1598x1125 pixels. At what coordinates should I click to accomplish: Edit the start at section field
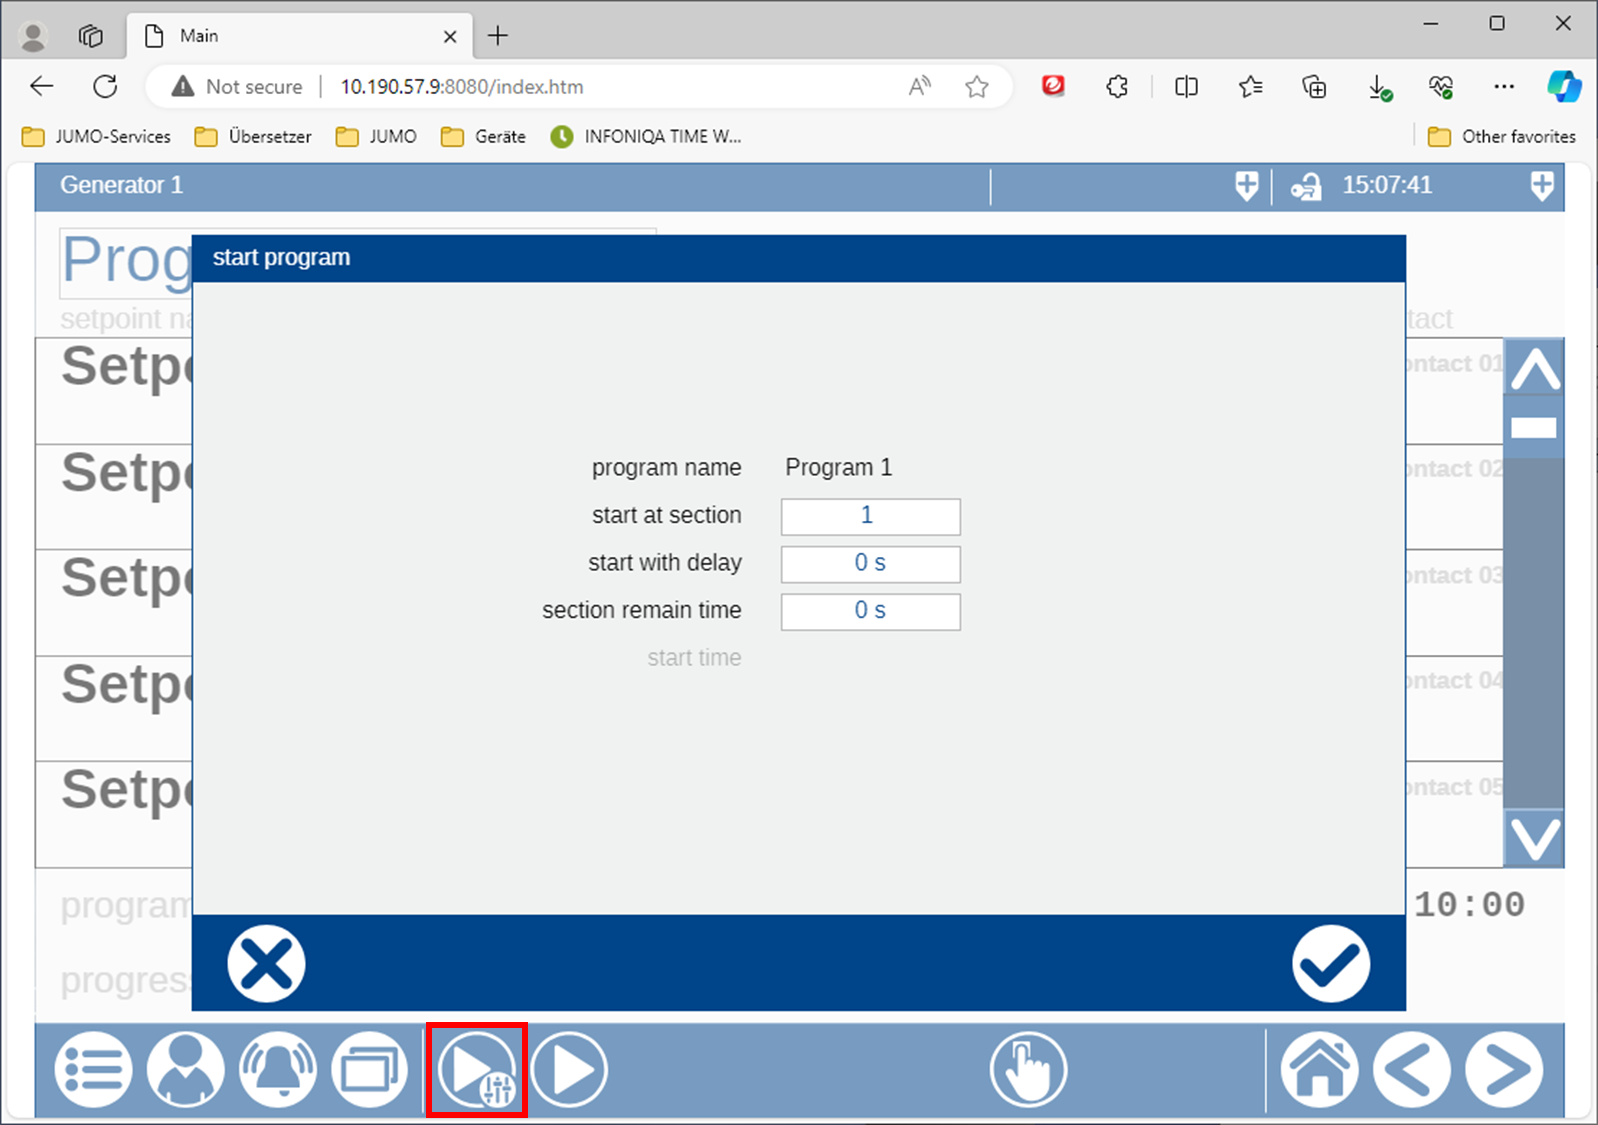[870, 516]
